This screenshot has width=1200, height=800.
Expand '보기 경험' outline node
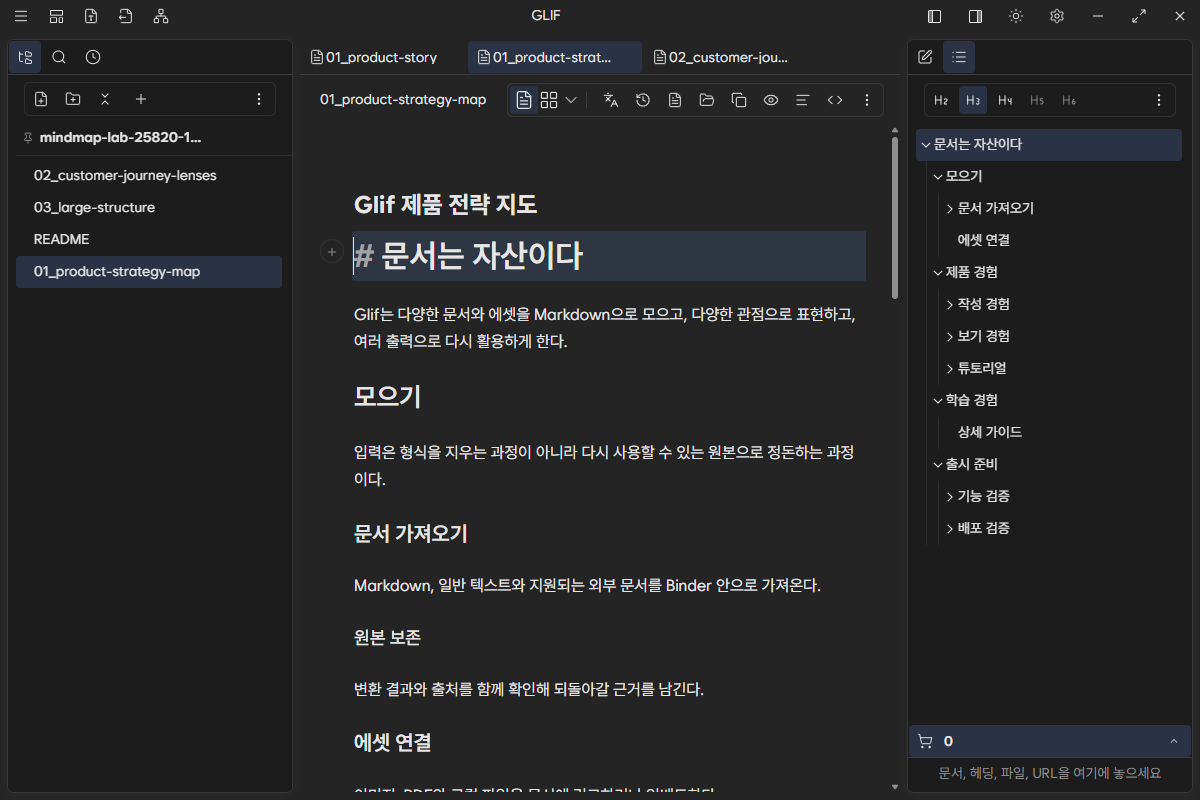(x=949, y=336)
